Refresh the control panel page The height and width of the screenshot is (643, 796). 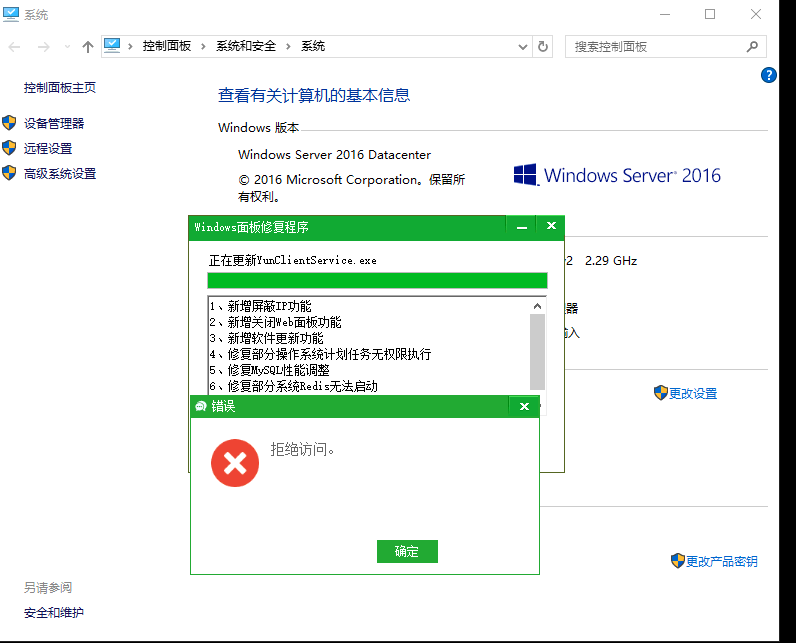tap(543, 47)
